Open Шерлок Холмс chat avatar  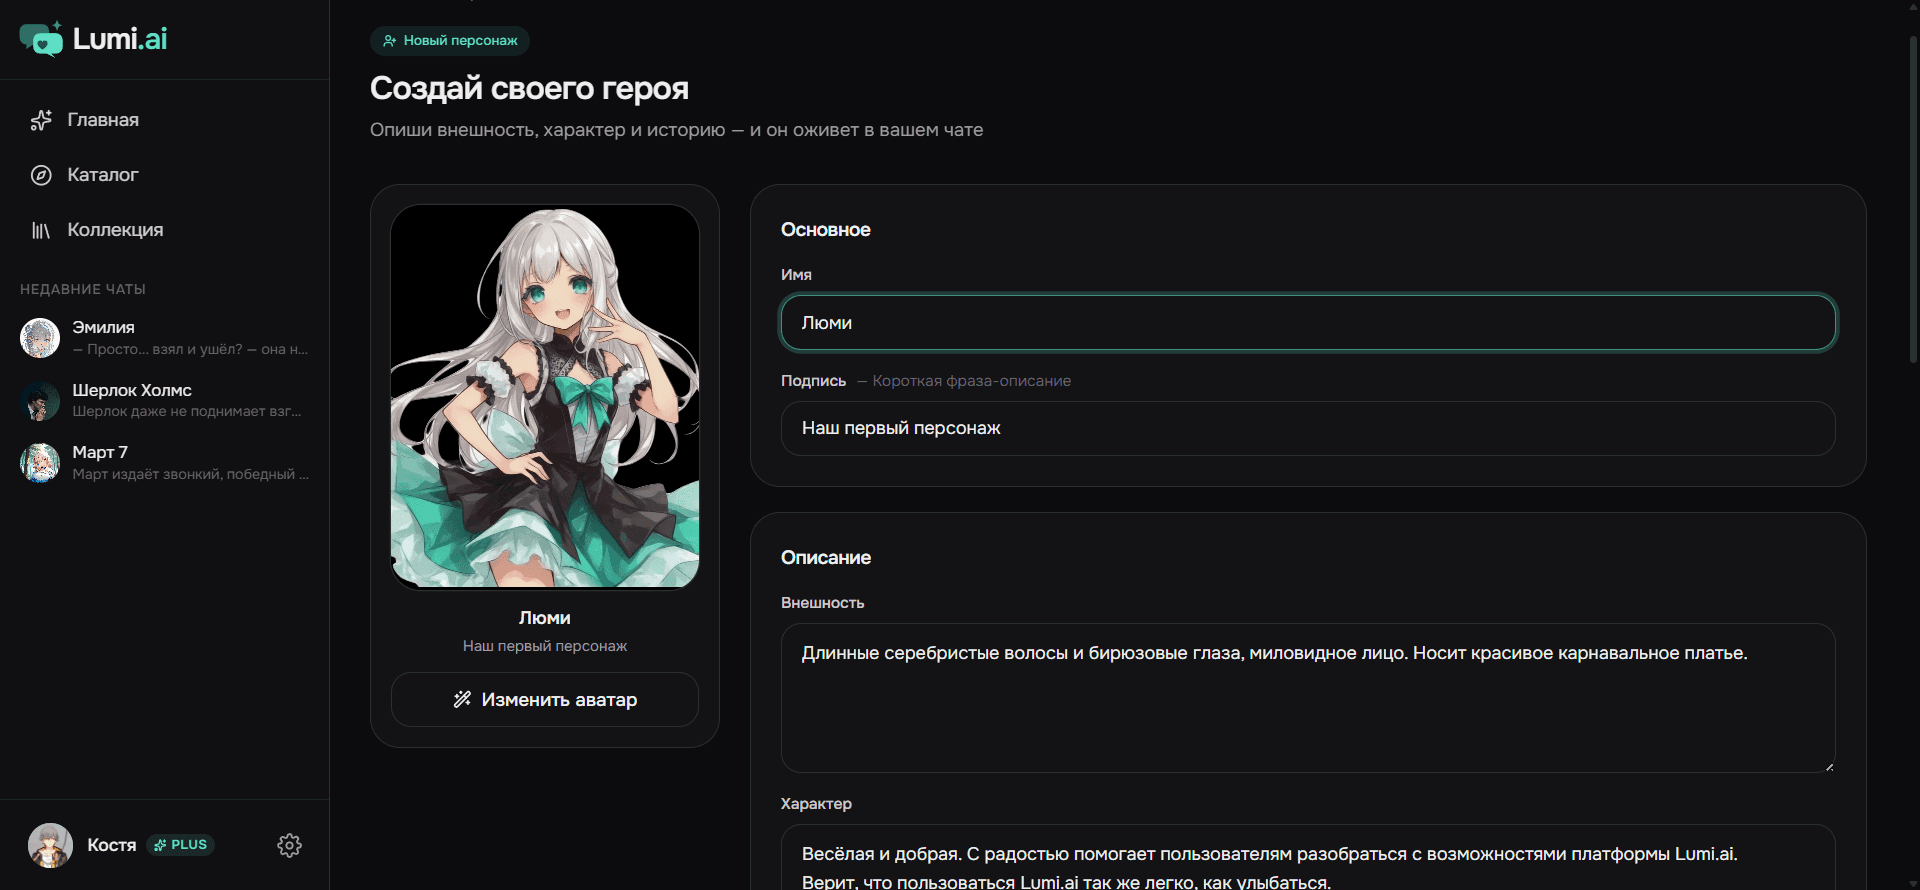click(40, 401)
